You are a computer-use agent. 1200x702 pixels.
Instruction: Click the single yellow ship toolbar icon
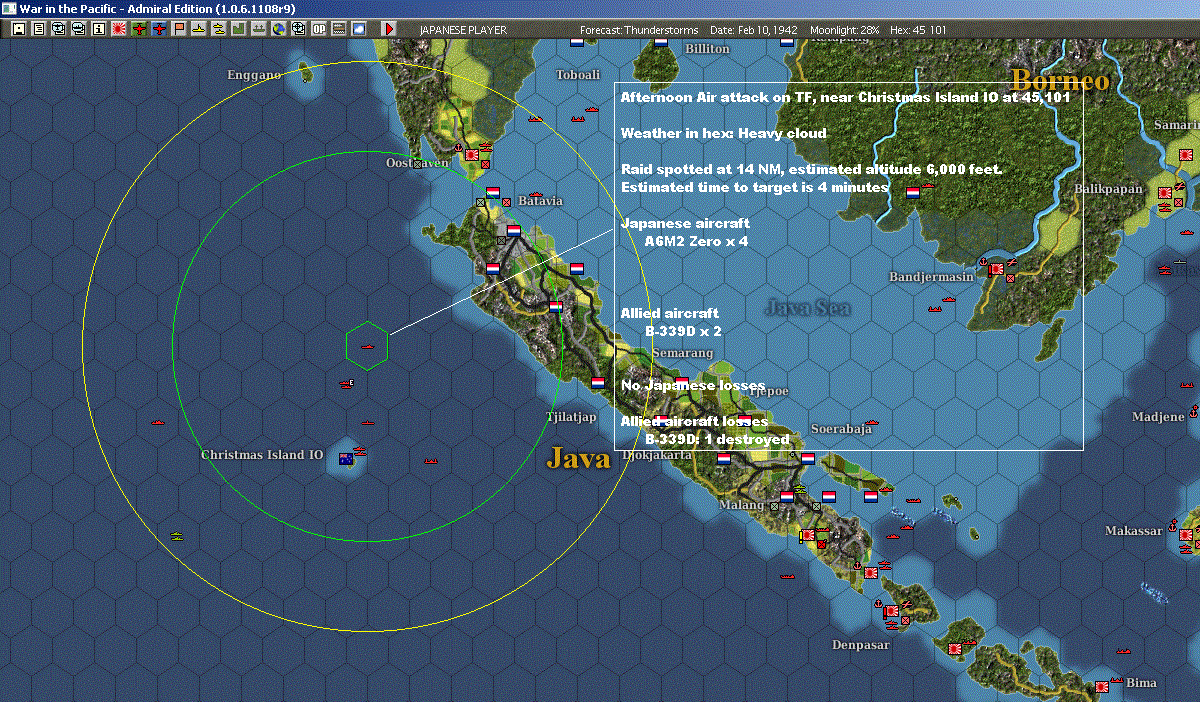(198, 29)
